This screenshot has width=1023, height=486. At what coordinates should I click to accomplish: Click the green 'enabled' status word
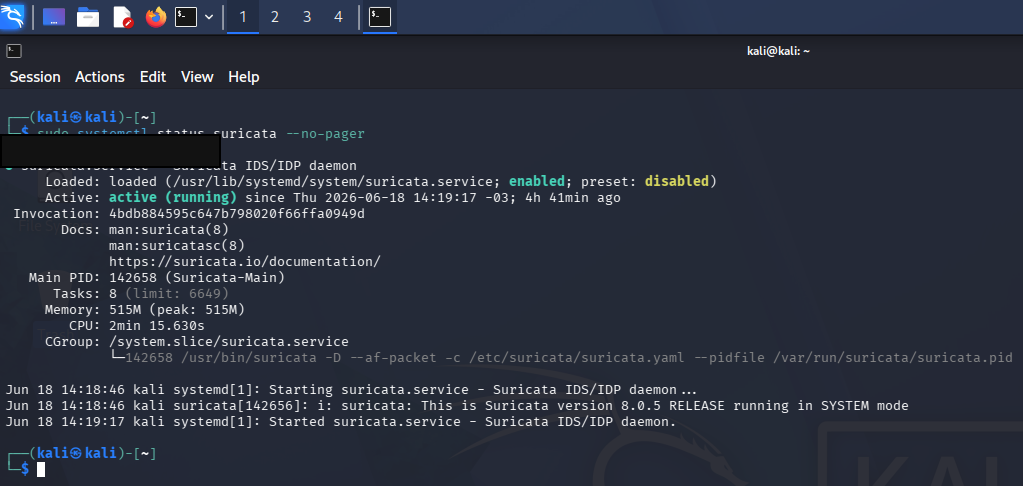(537, 181)
